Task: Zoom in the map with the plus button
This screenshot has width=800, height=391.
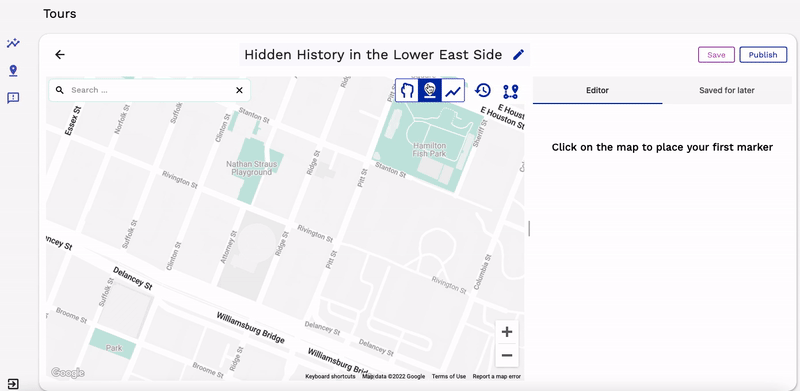Action: click(507, 332)
